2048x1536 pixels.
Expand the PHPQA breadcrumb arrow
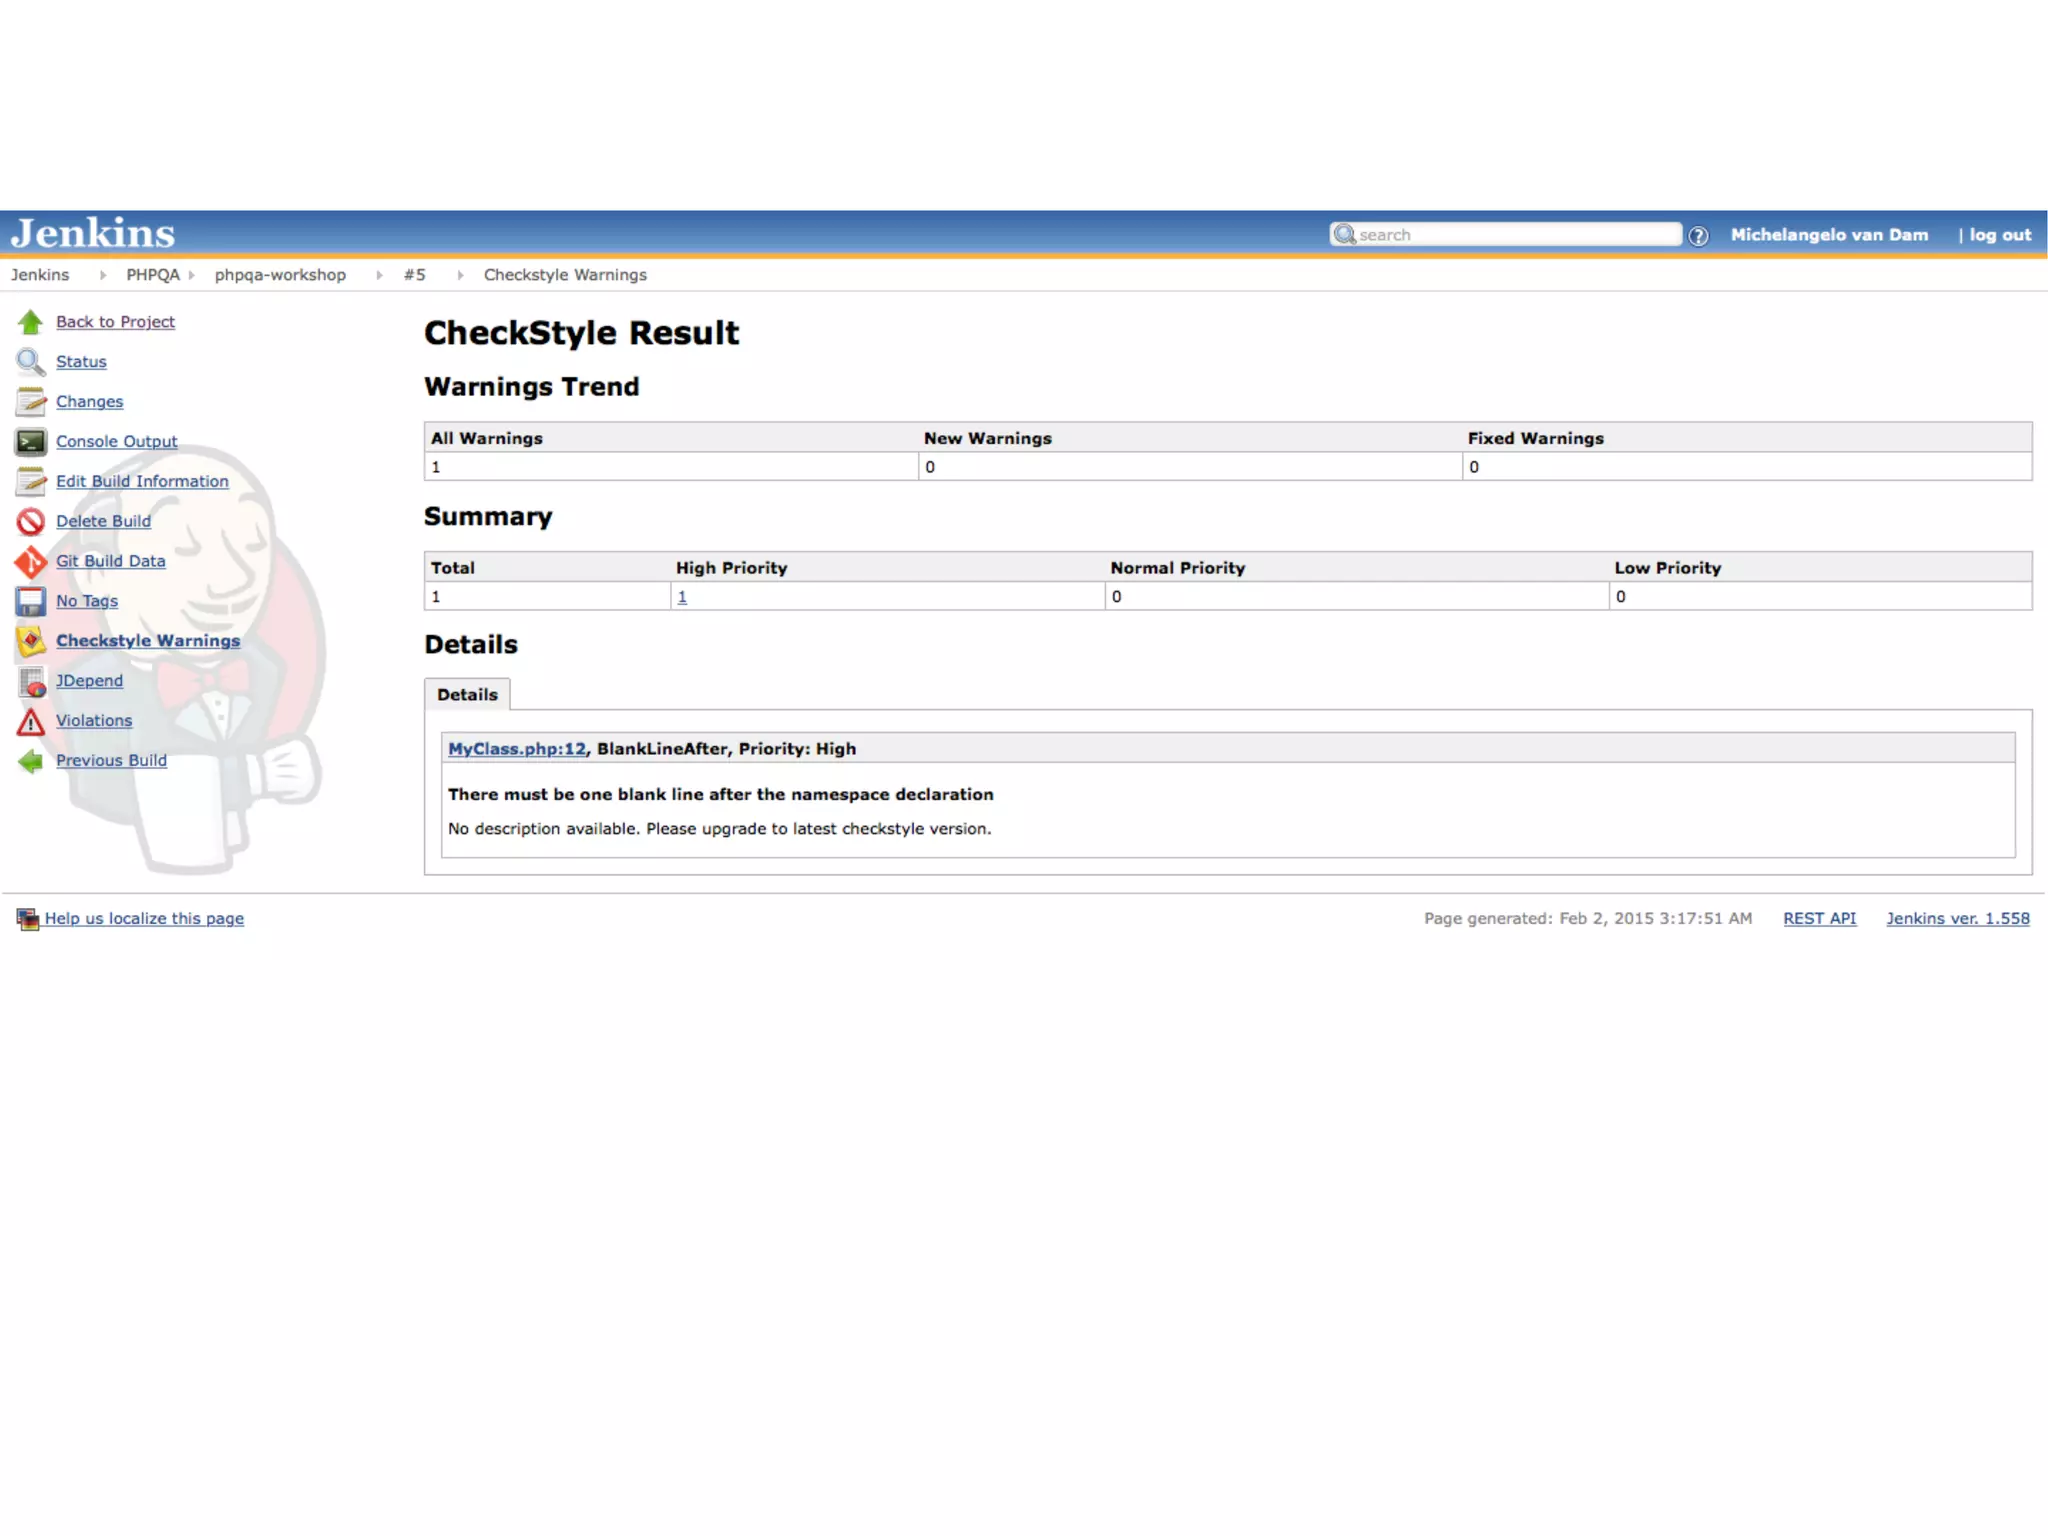(x=191, y=275)
